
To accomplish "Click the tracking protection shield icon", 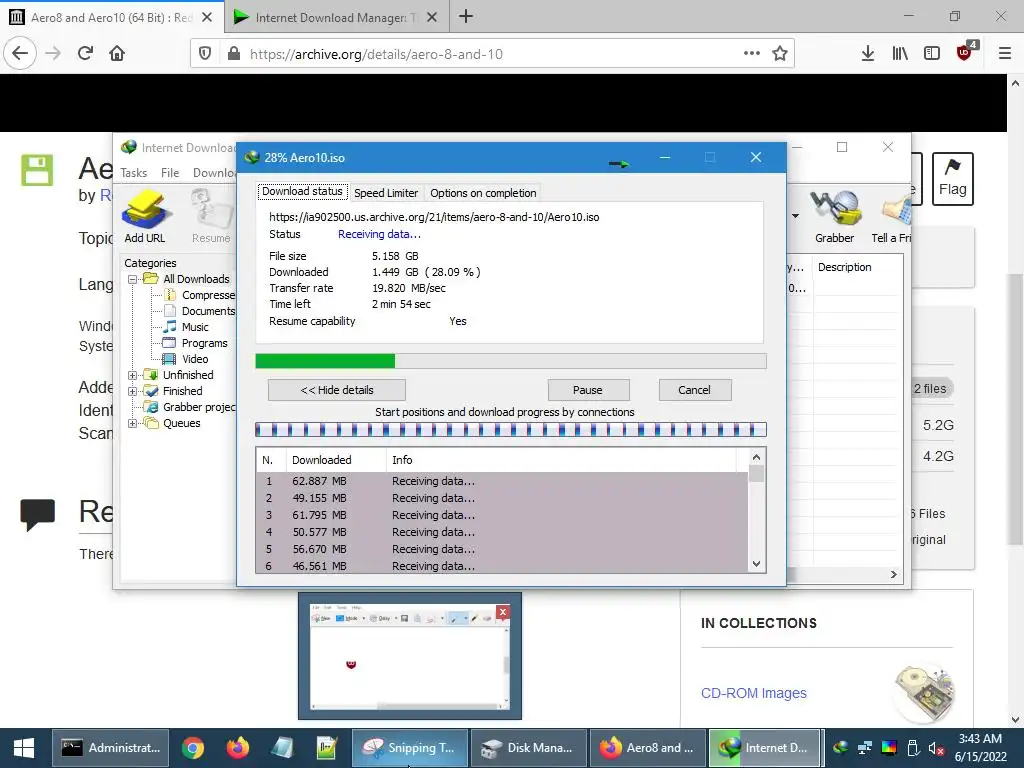I will coord(205,54).
